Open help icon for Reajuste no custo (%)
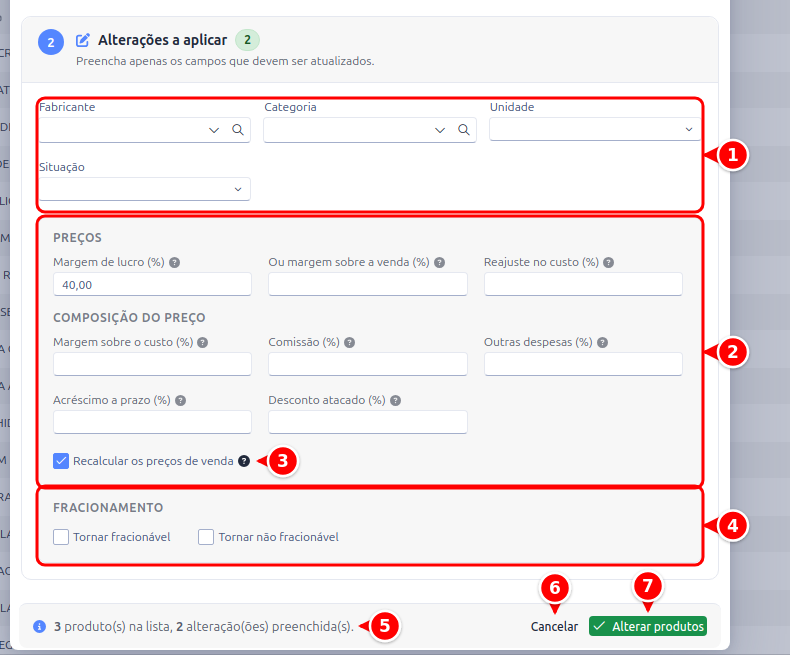Image resolution: width=790 pixels, height=655 pixels. pyautogui.click(x=609, y=263)
